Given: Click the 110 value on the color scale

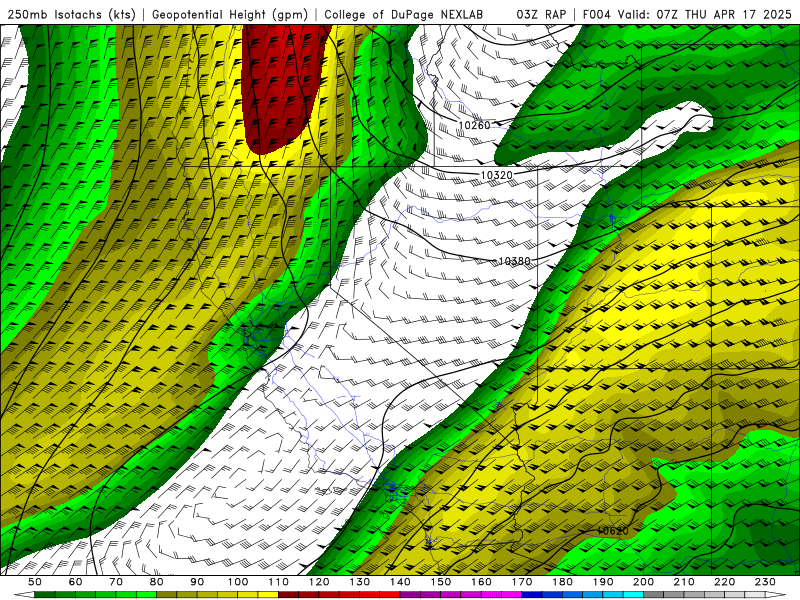Looking at the screenshot, I should coord(279,582).
